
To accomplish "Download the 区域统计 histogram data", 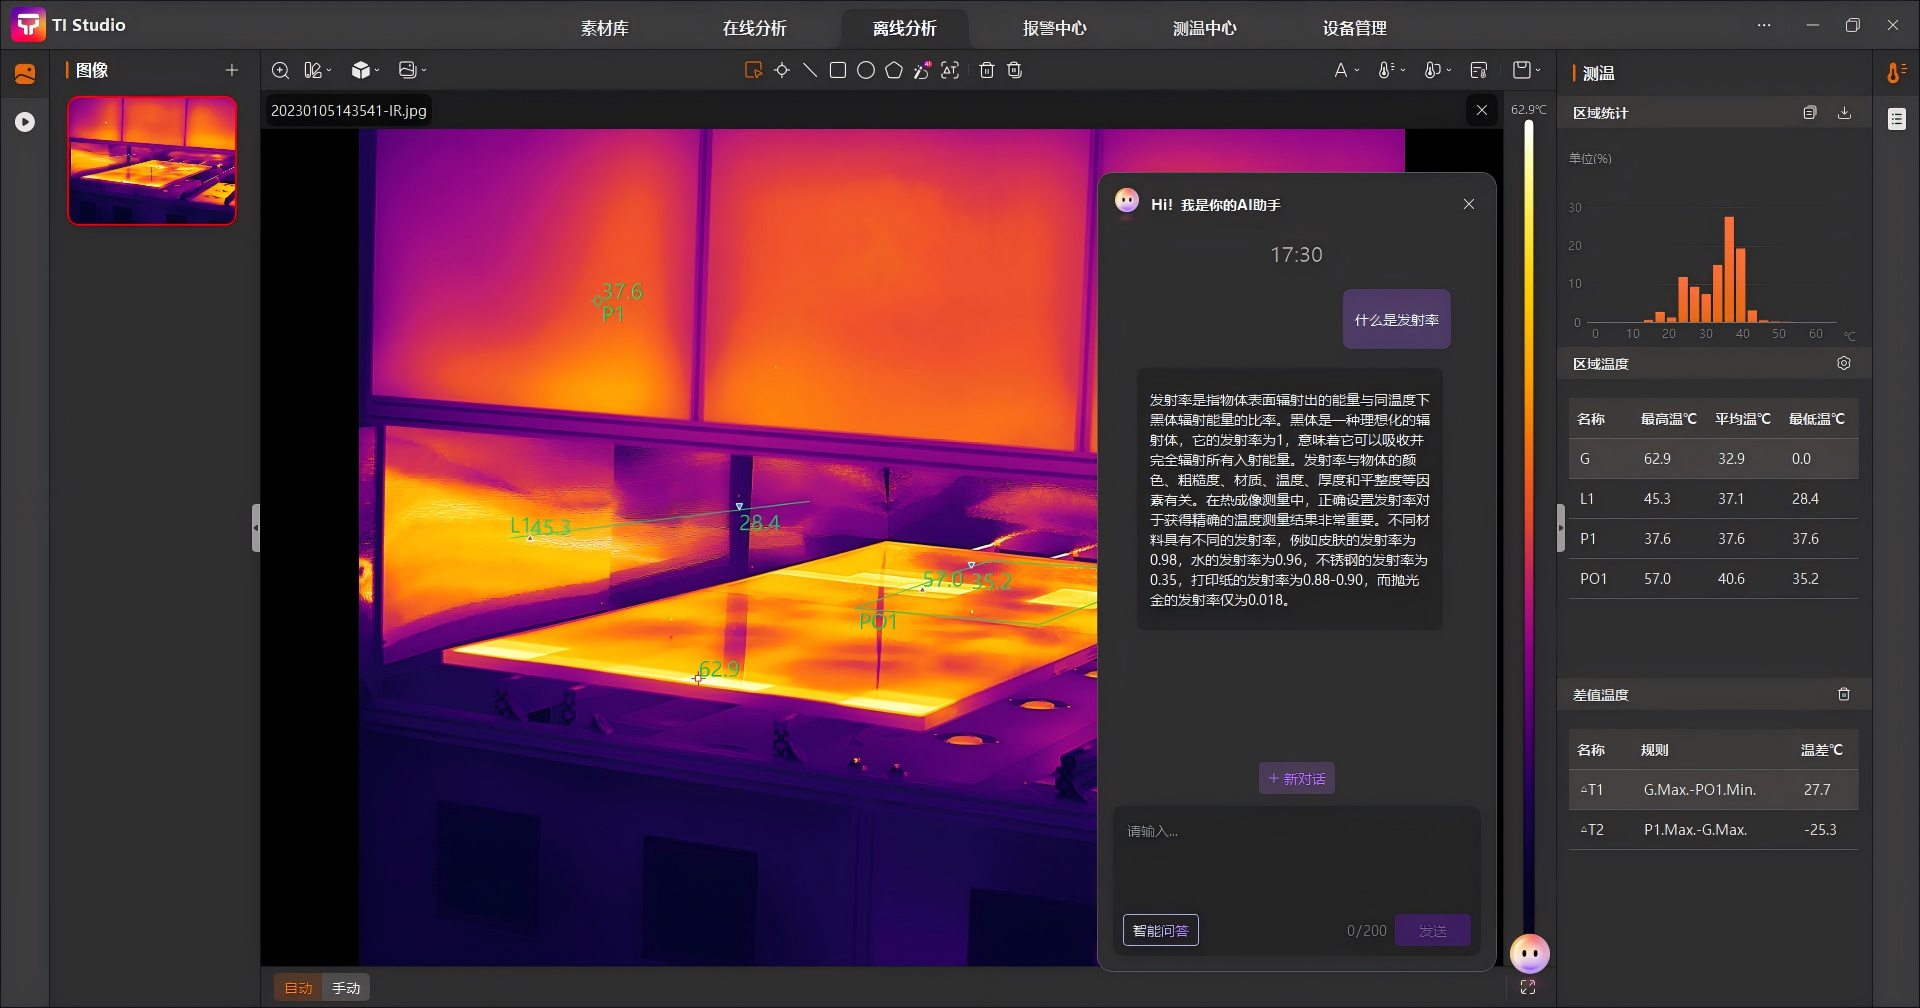I will coord(1844,113).
